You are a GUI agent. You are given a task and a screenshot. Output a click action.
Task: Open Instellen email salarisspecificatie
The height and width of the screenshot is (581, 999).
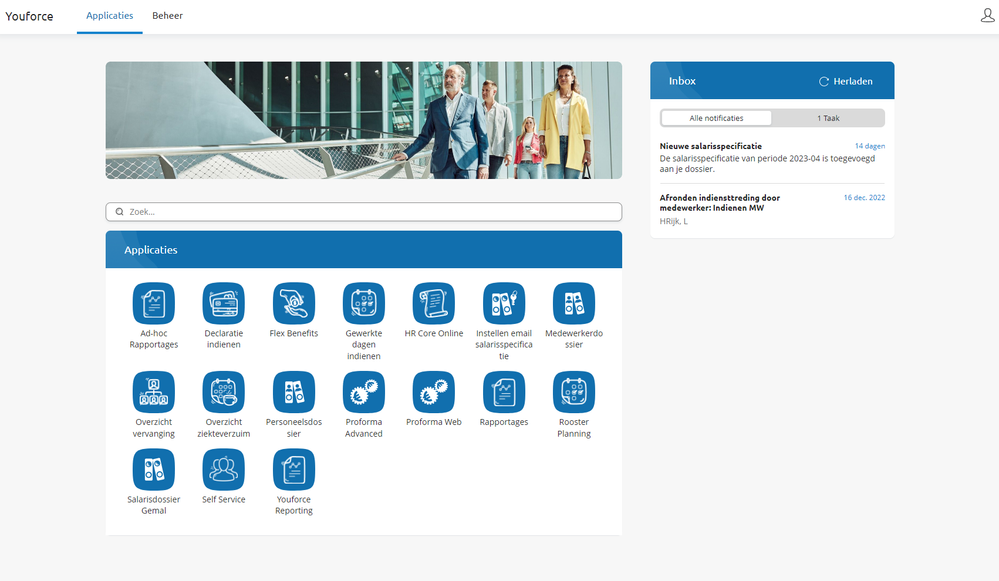(x=504, y=304)
